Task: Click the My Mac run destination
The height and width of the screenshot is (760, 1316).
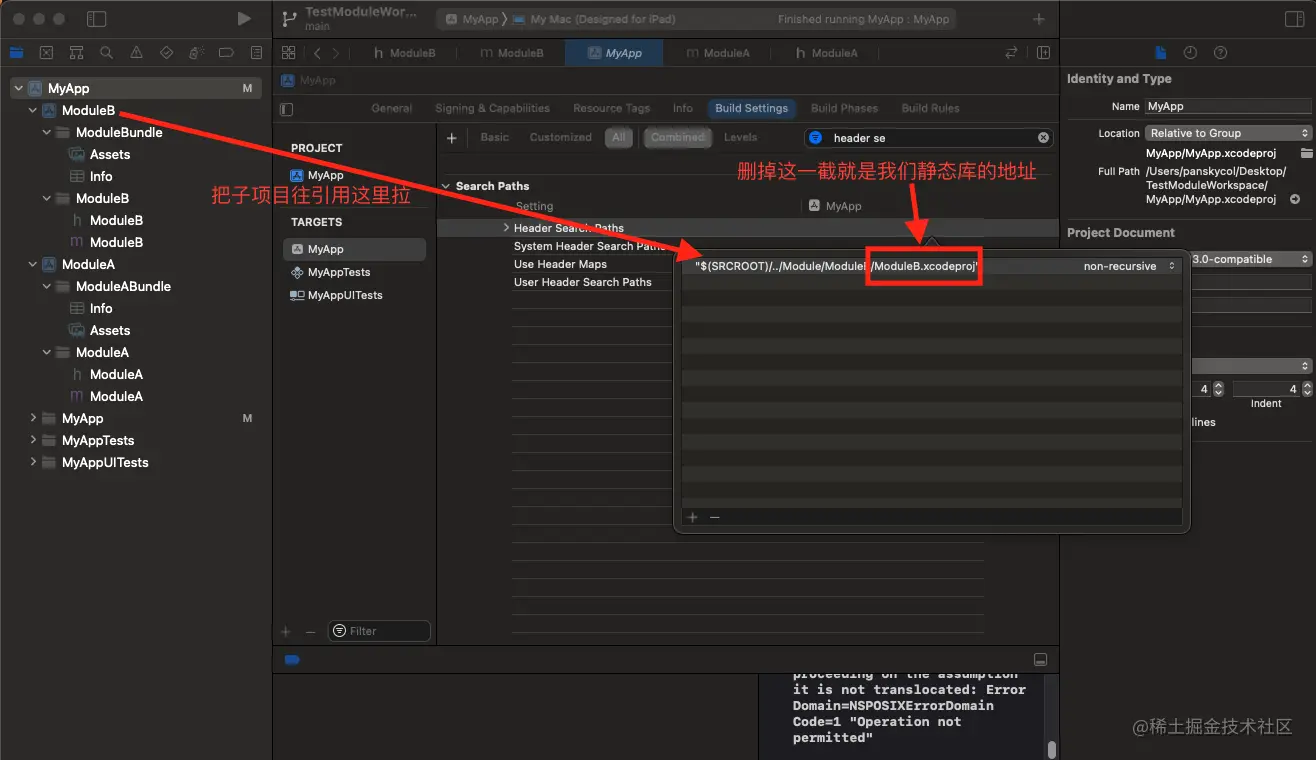Action: point(594,19)
